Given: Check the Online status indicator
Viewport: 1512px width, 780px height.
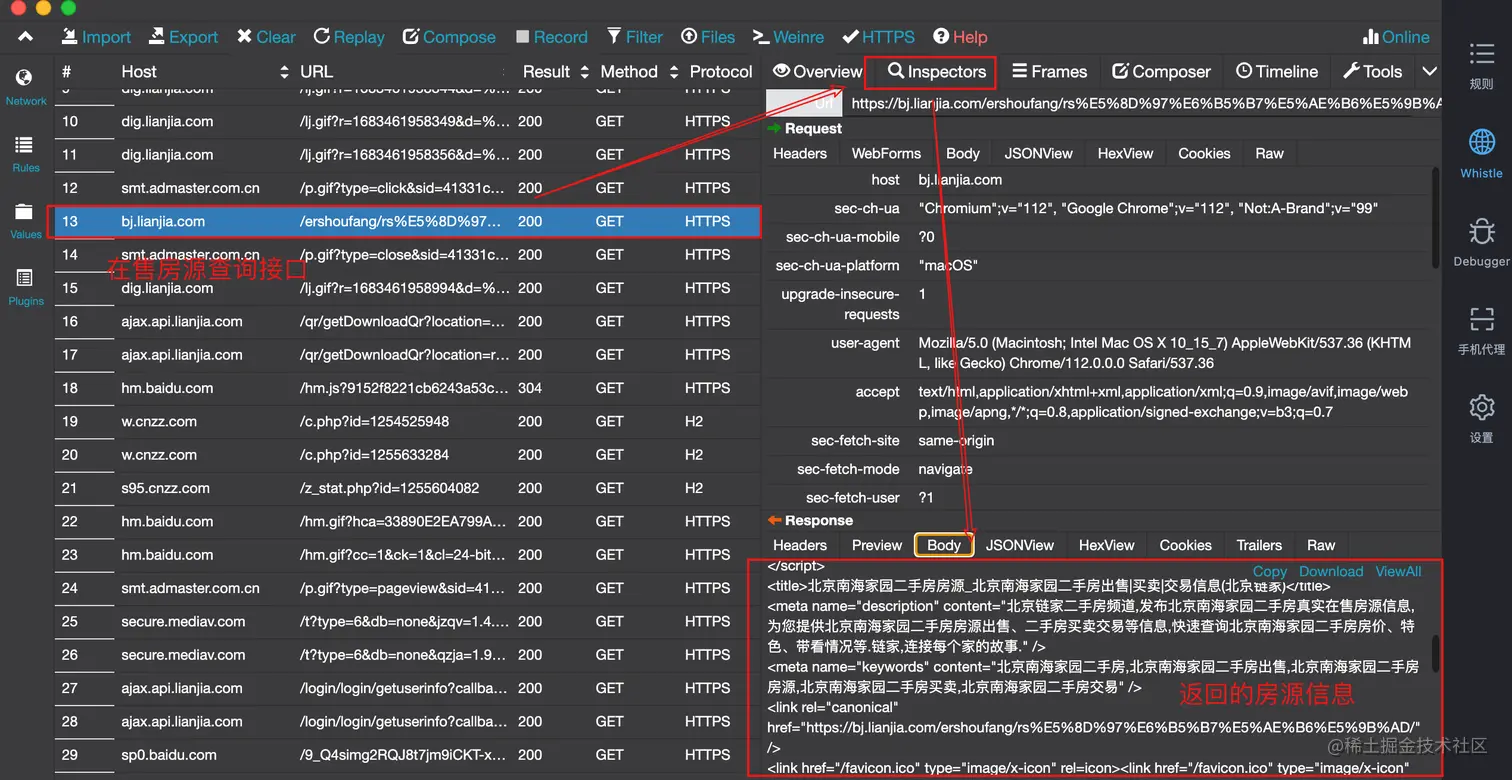Looking at the screenshot, I should pyautogui.click(x=1396, y=37).
